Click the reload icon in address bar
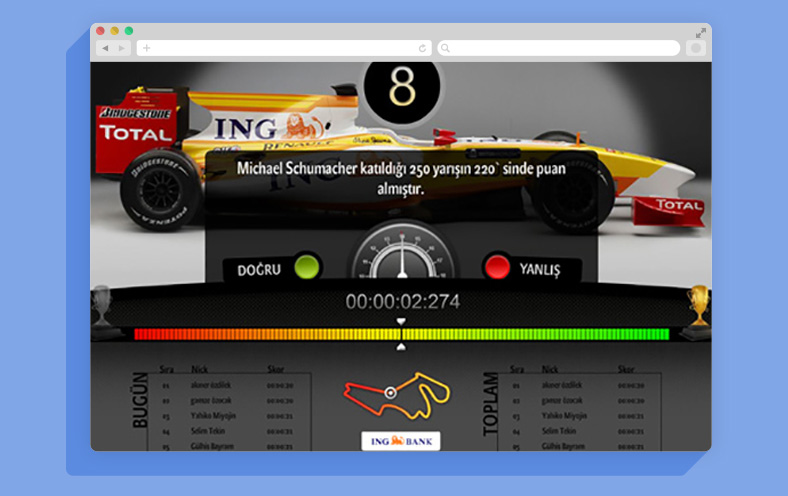The image size is (788, 496). pos(423,48)
